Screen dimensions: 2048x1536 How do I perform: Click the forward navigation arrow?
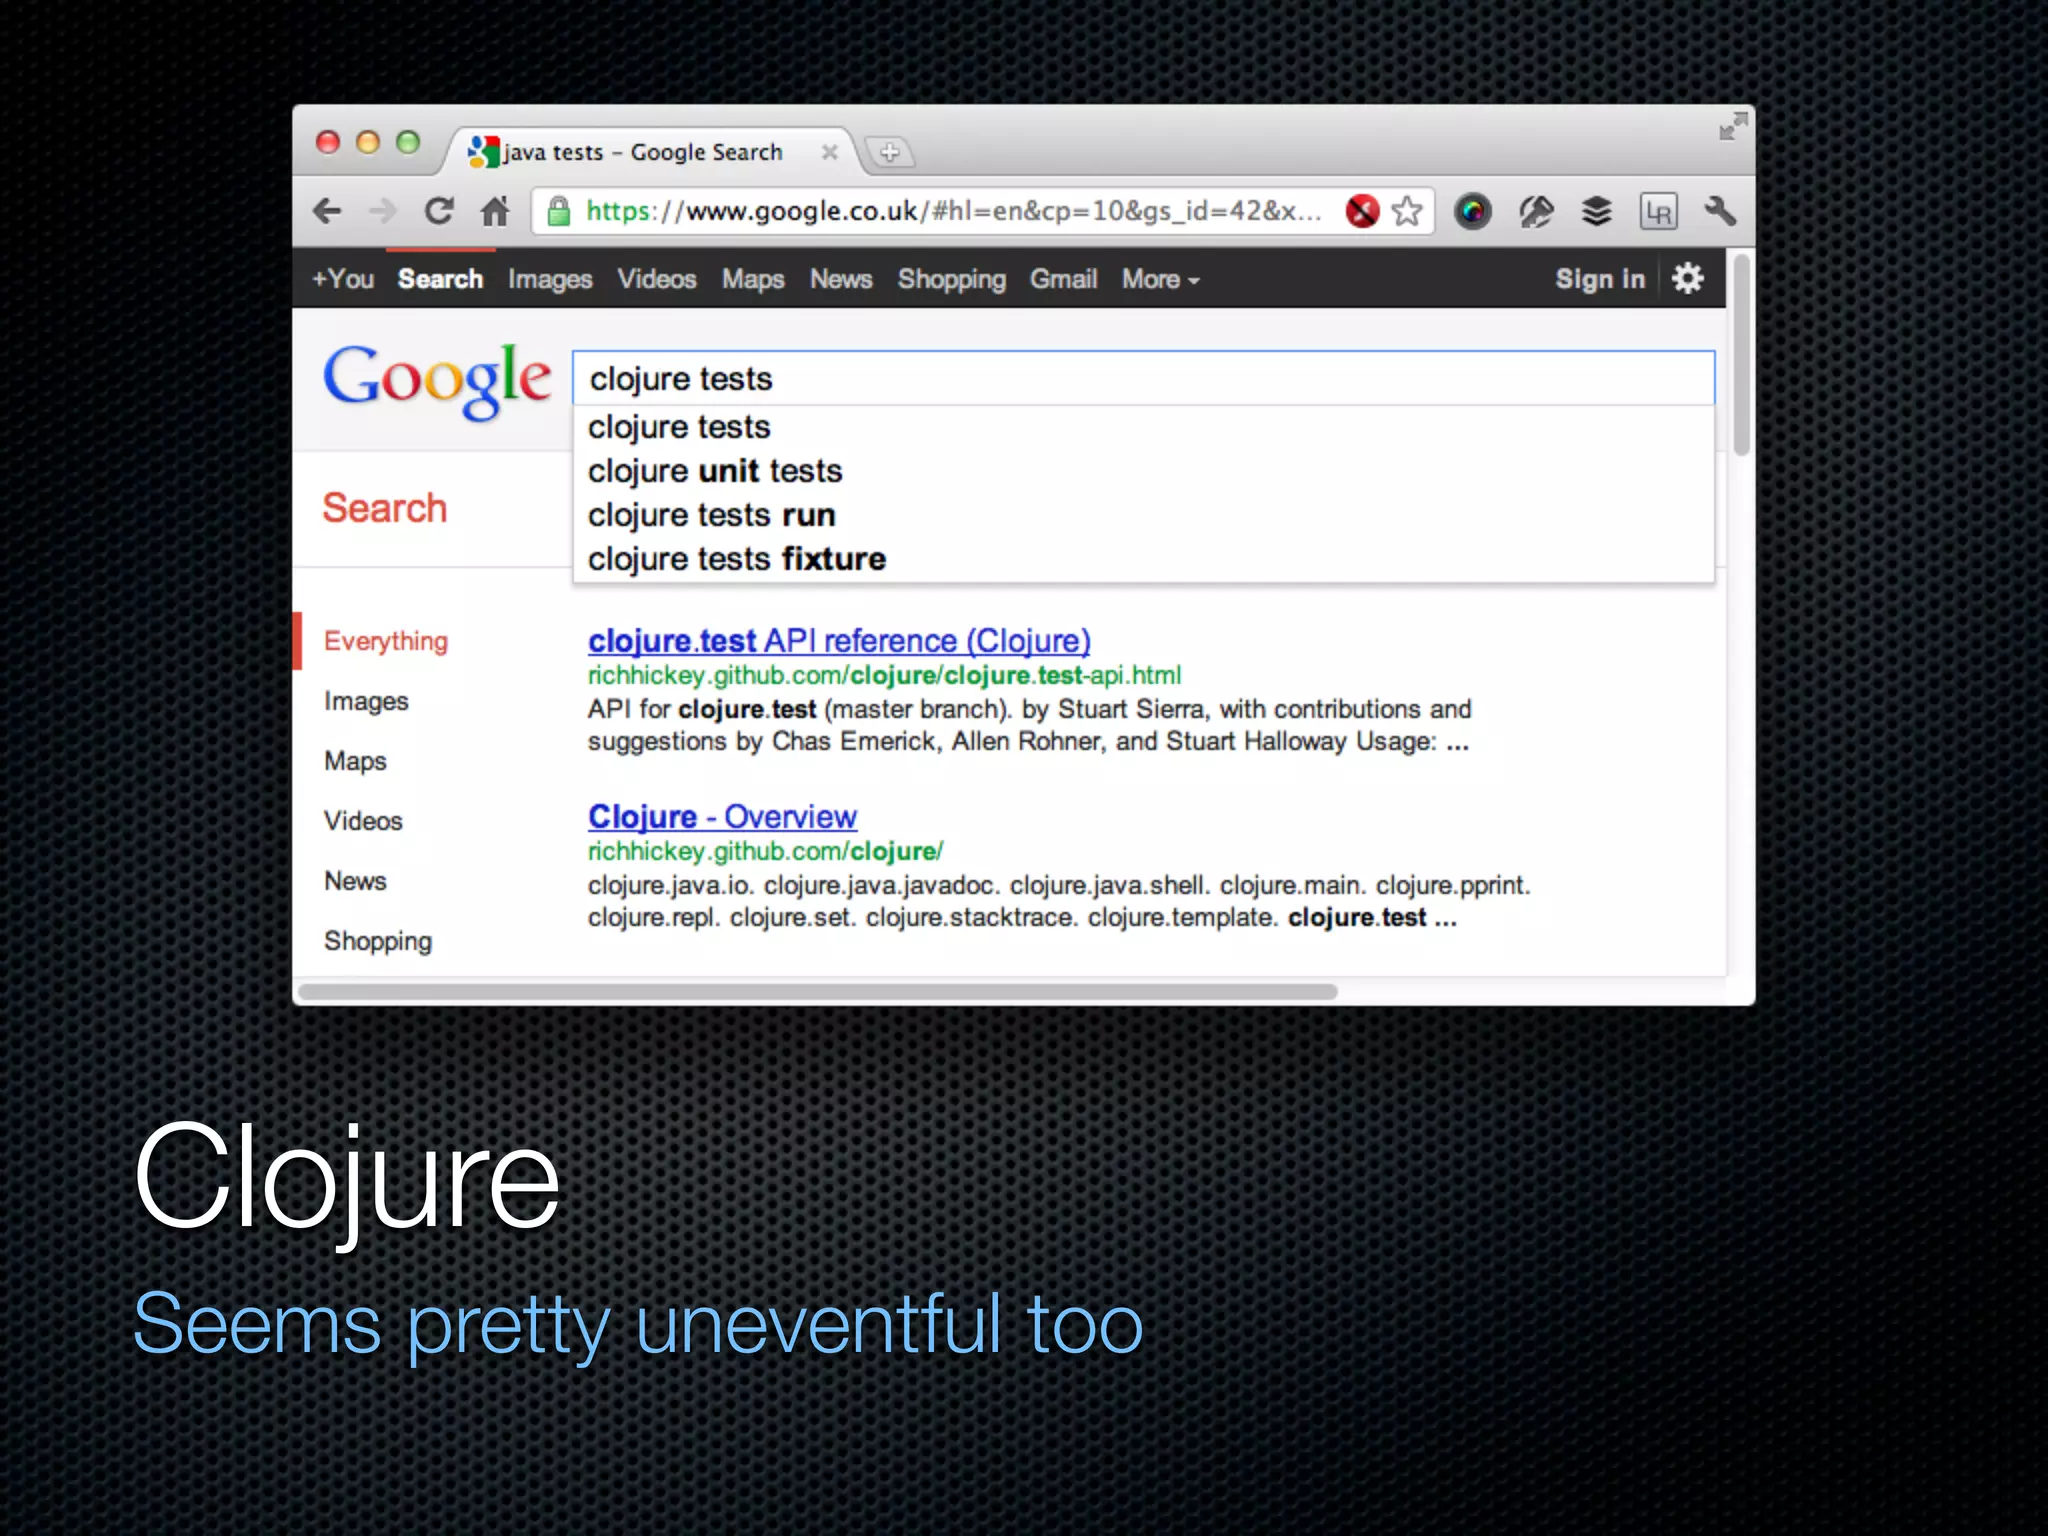pos(382,211)
